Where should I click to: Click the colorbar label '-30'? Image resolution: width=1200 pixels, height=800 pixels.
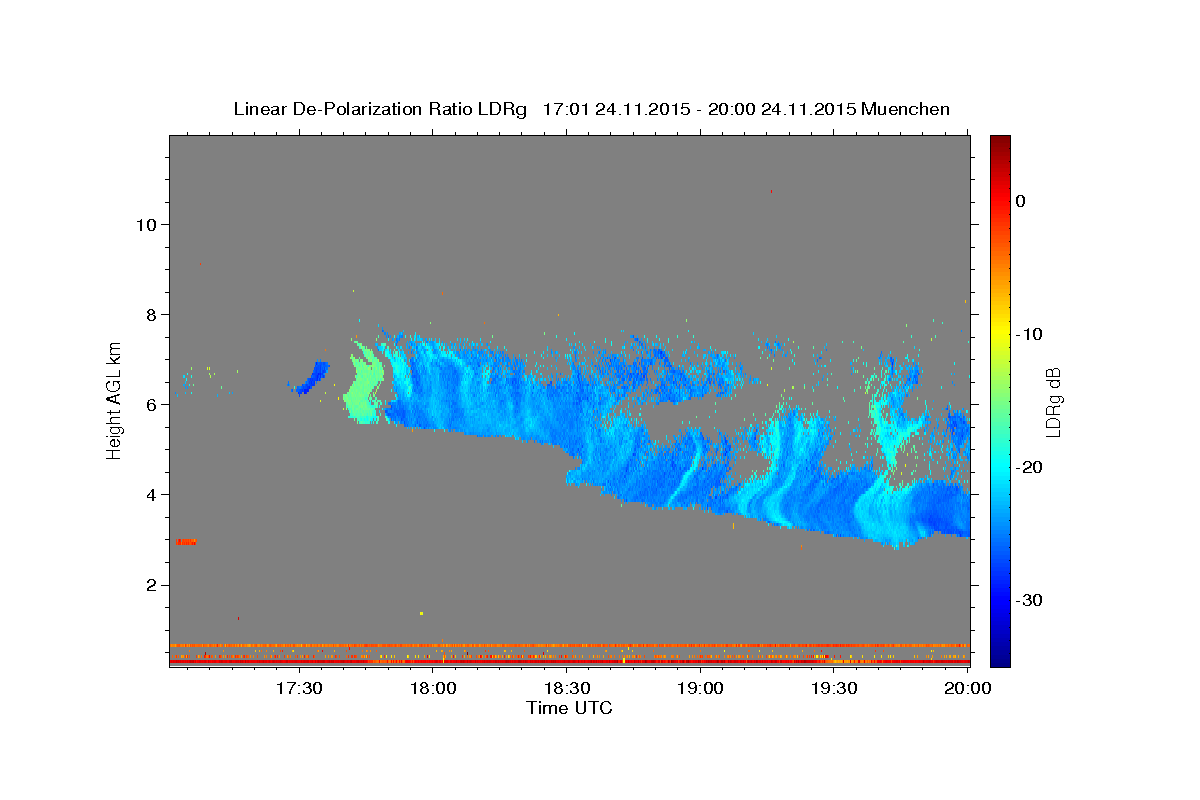(1029, 600)
